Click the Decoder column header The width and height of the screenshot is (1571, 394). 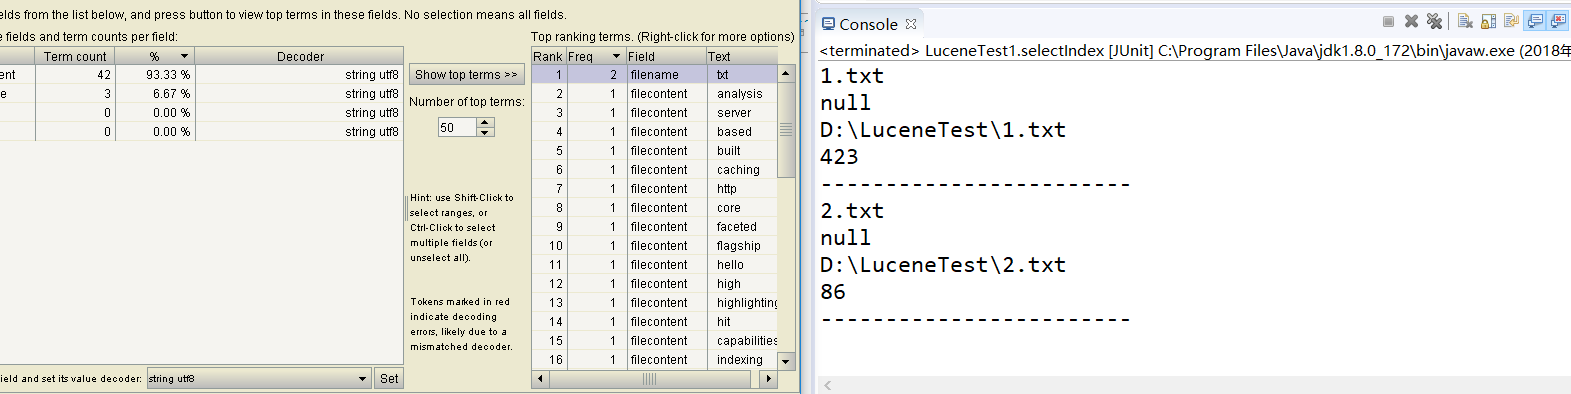(x=300, y=57)
